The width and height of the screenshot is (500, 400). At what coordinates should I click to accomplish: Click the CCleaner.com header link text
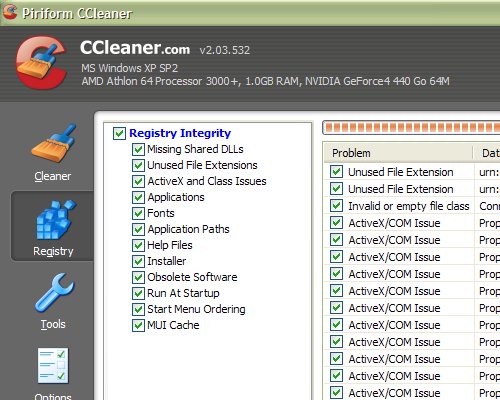point(135,48)
